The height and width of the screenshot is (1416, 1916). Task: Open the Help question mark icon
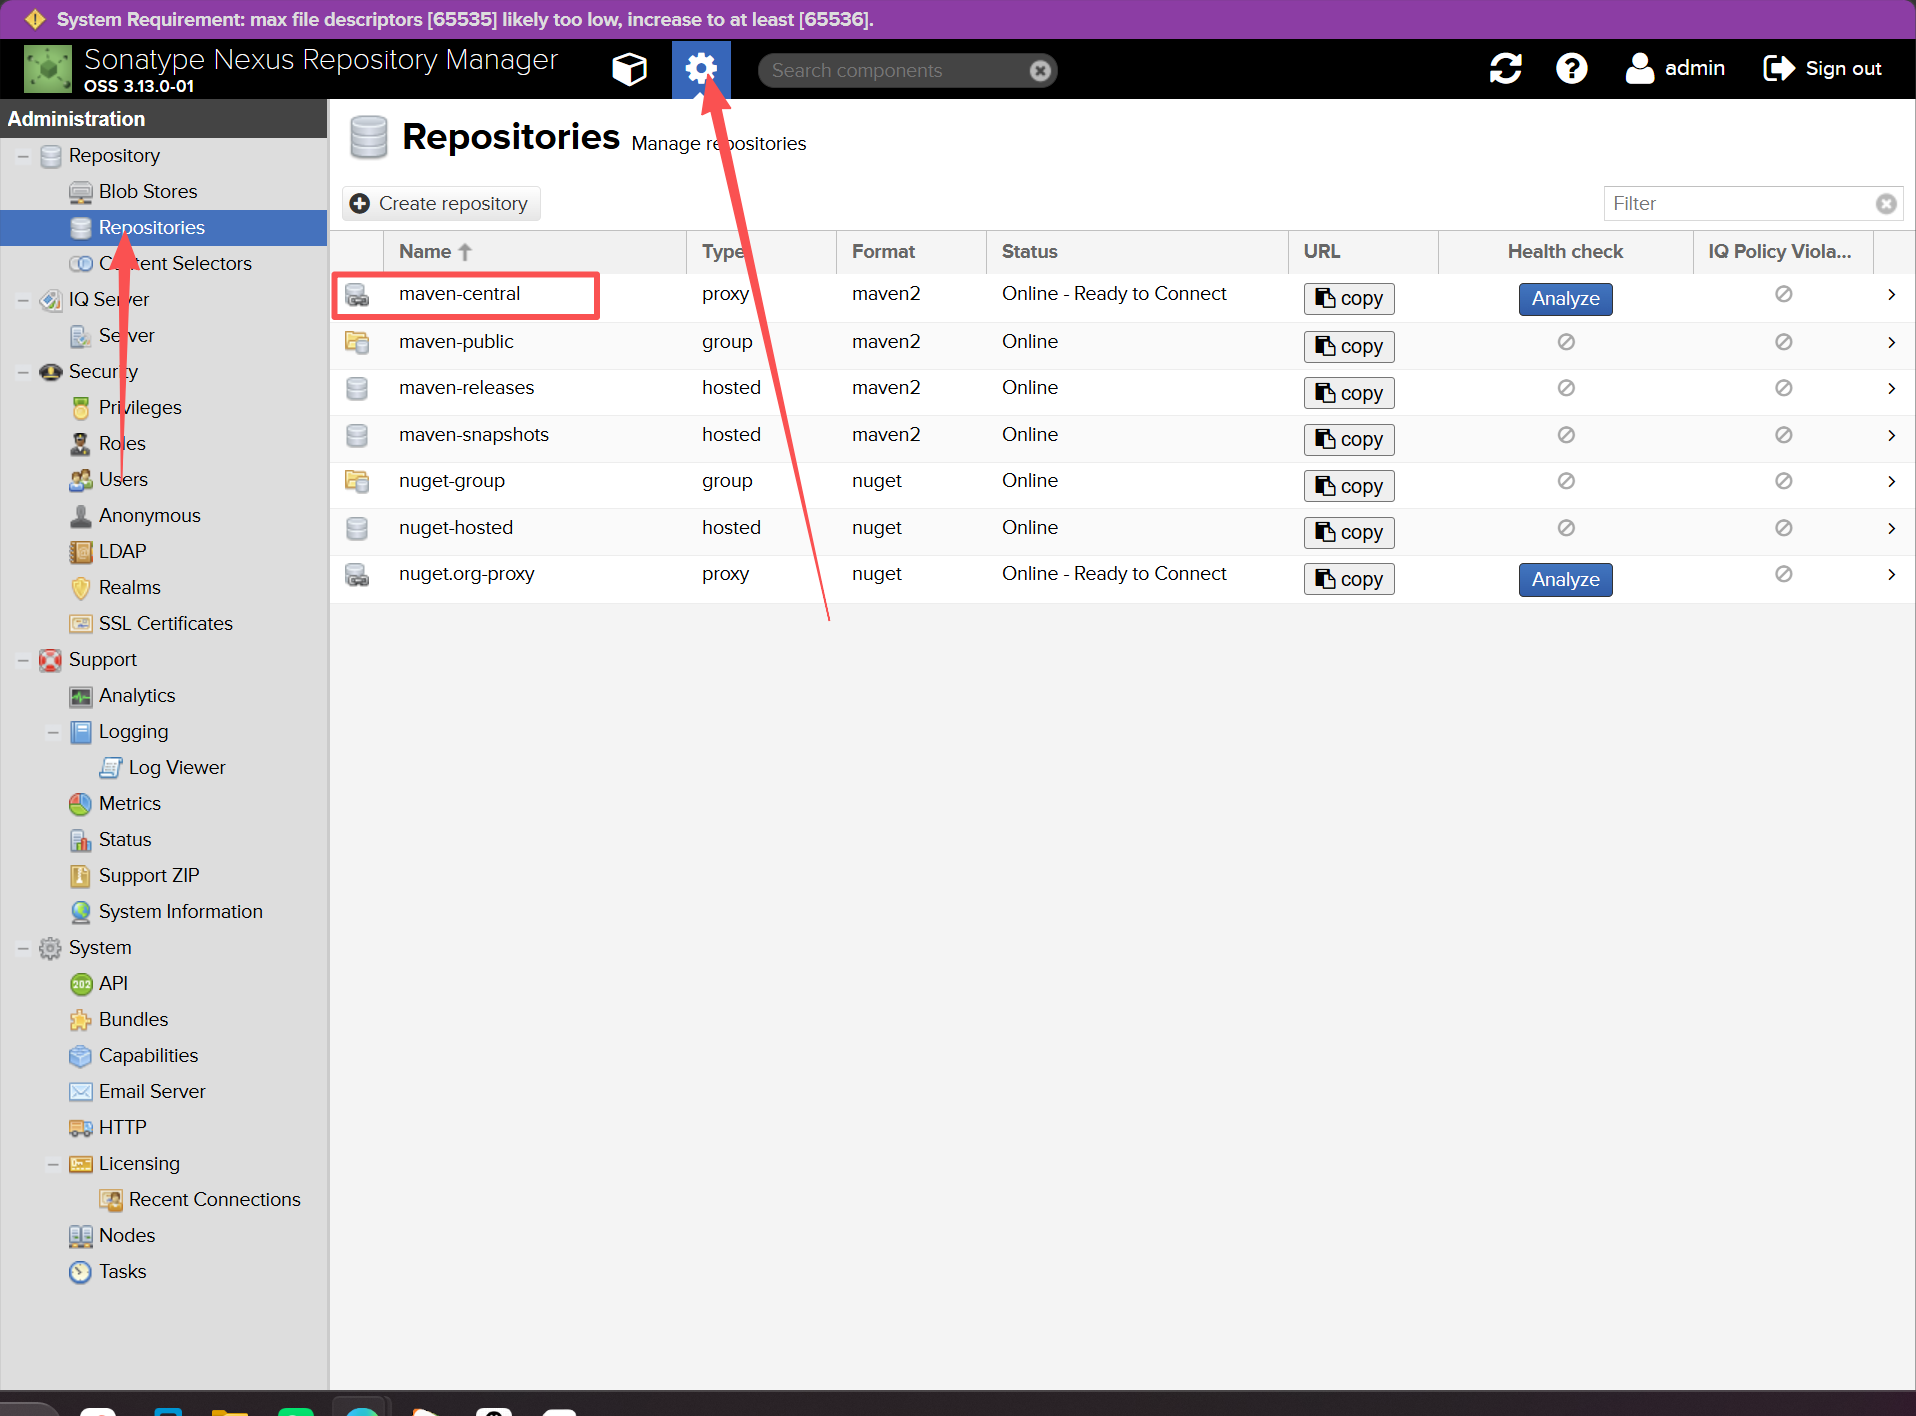1571,69
